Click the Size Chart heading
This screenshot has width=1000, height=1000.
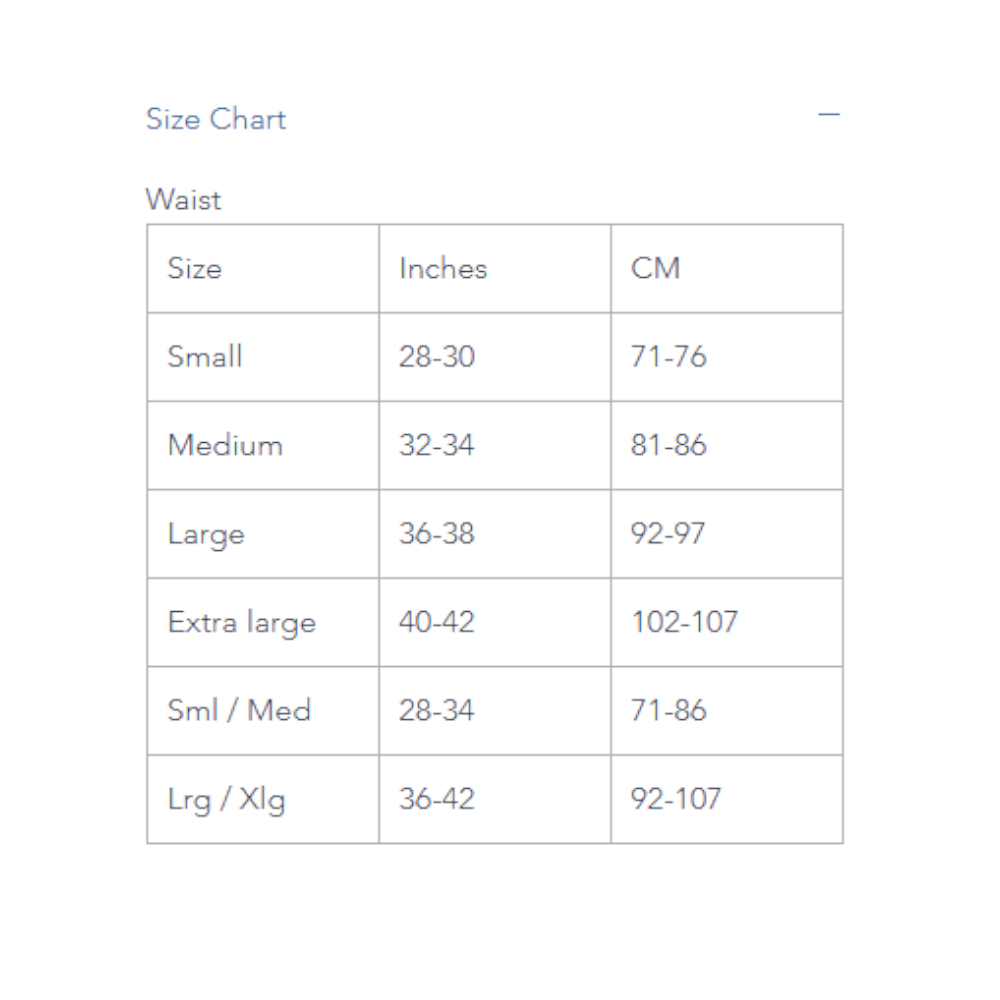(216, 119)
